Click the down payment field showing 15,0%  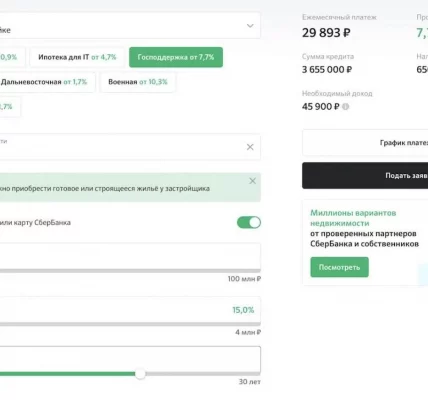point(130,310)
